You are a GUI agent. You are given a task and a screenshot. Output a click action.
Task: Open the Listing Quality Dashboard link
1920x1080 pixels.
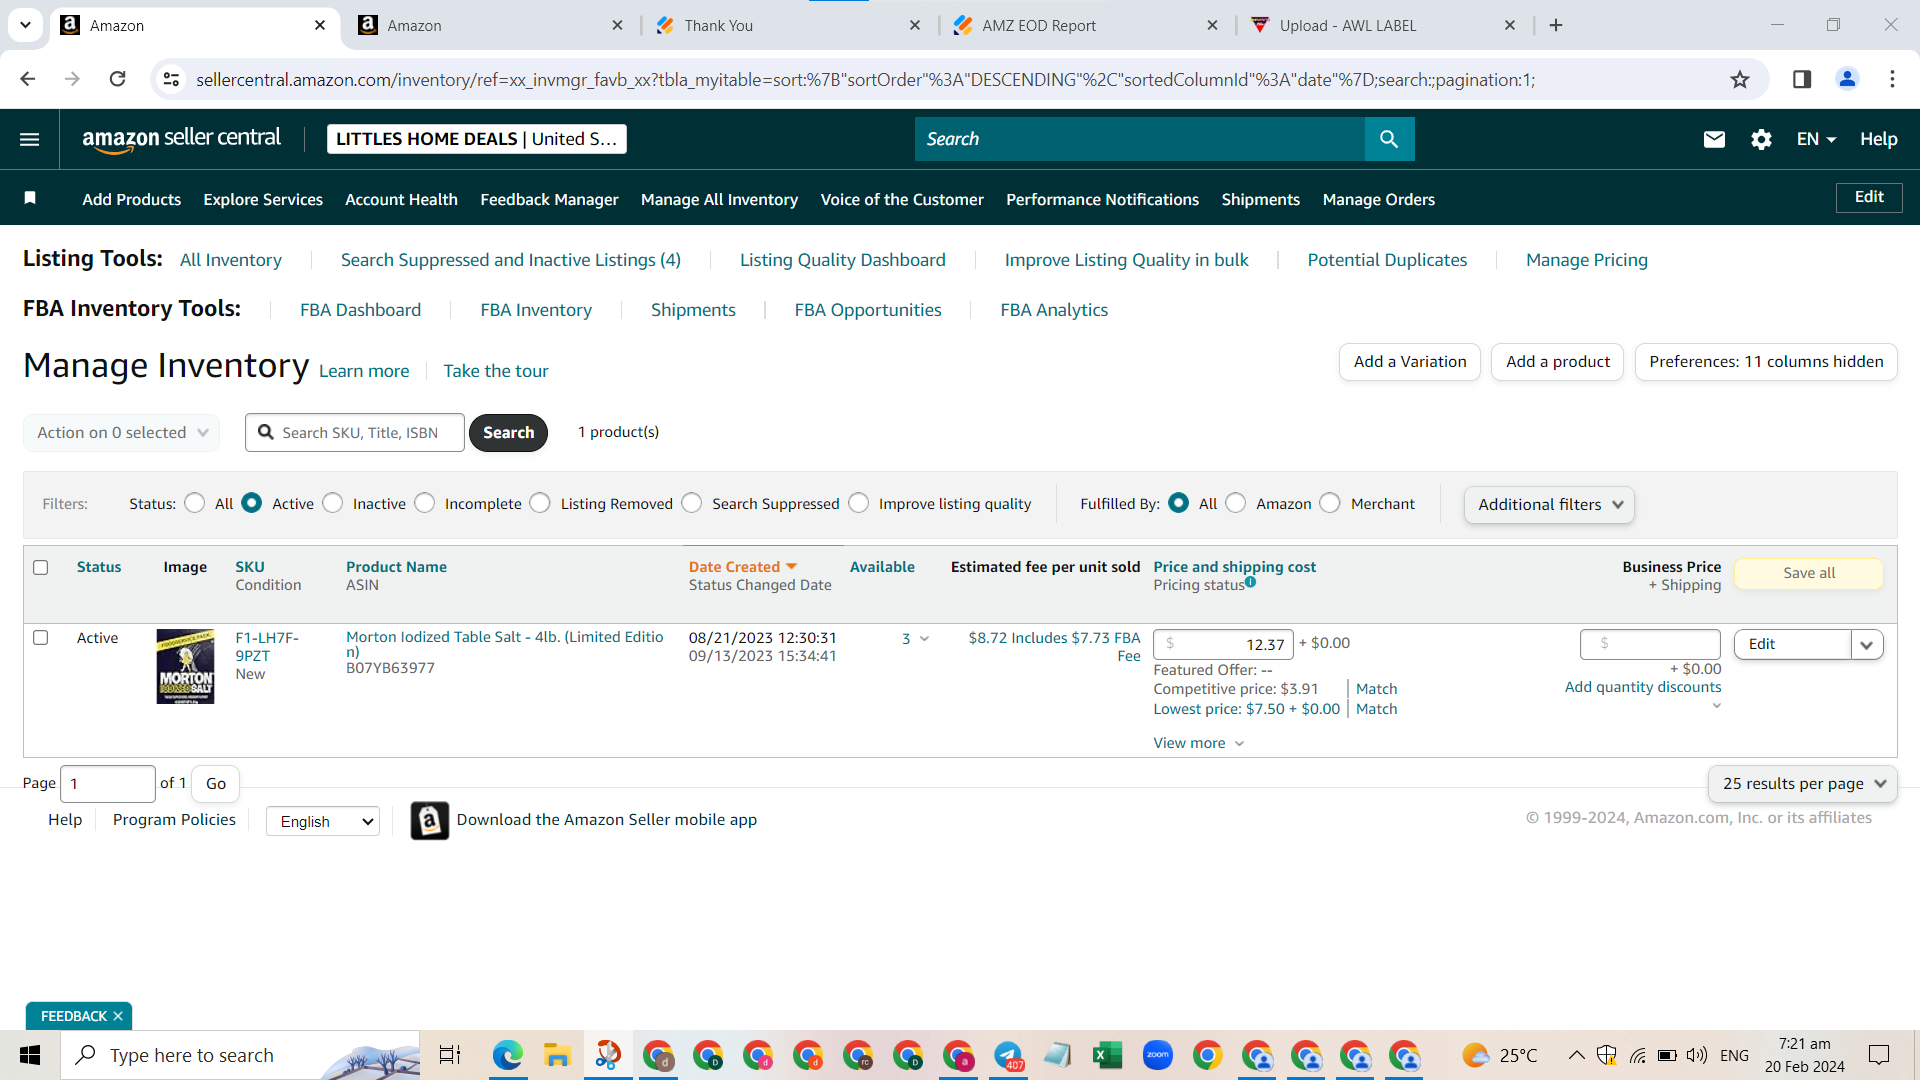(842, 260)
